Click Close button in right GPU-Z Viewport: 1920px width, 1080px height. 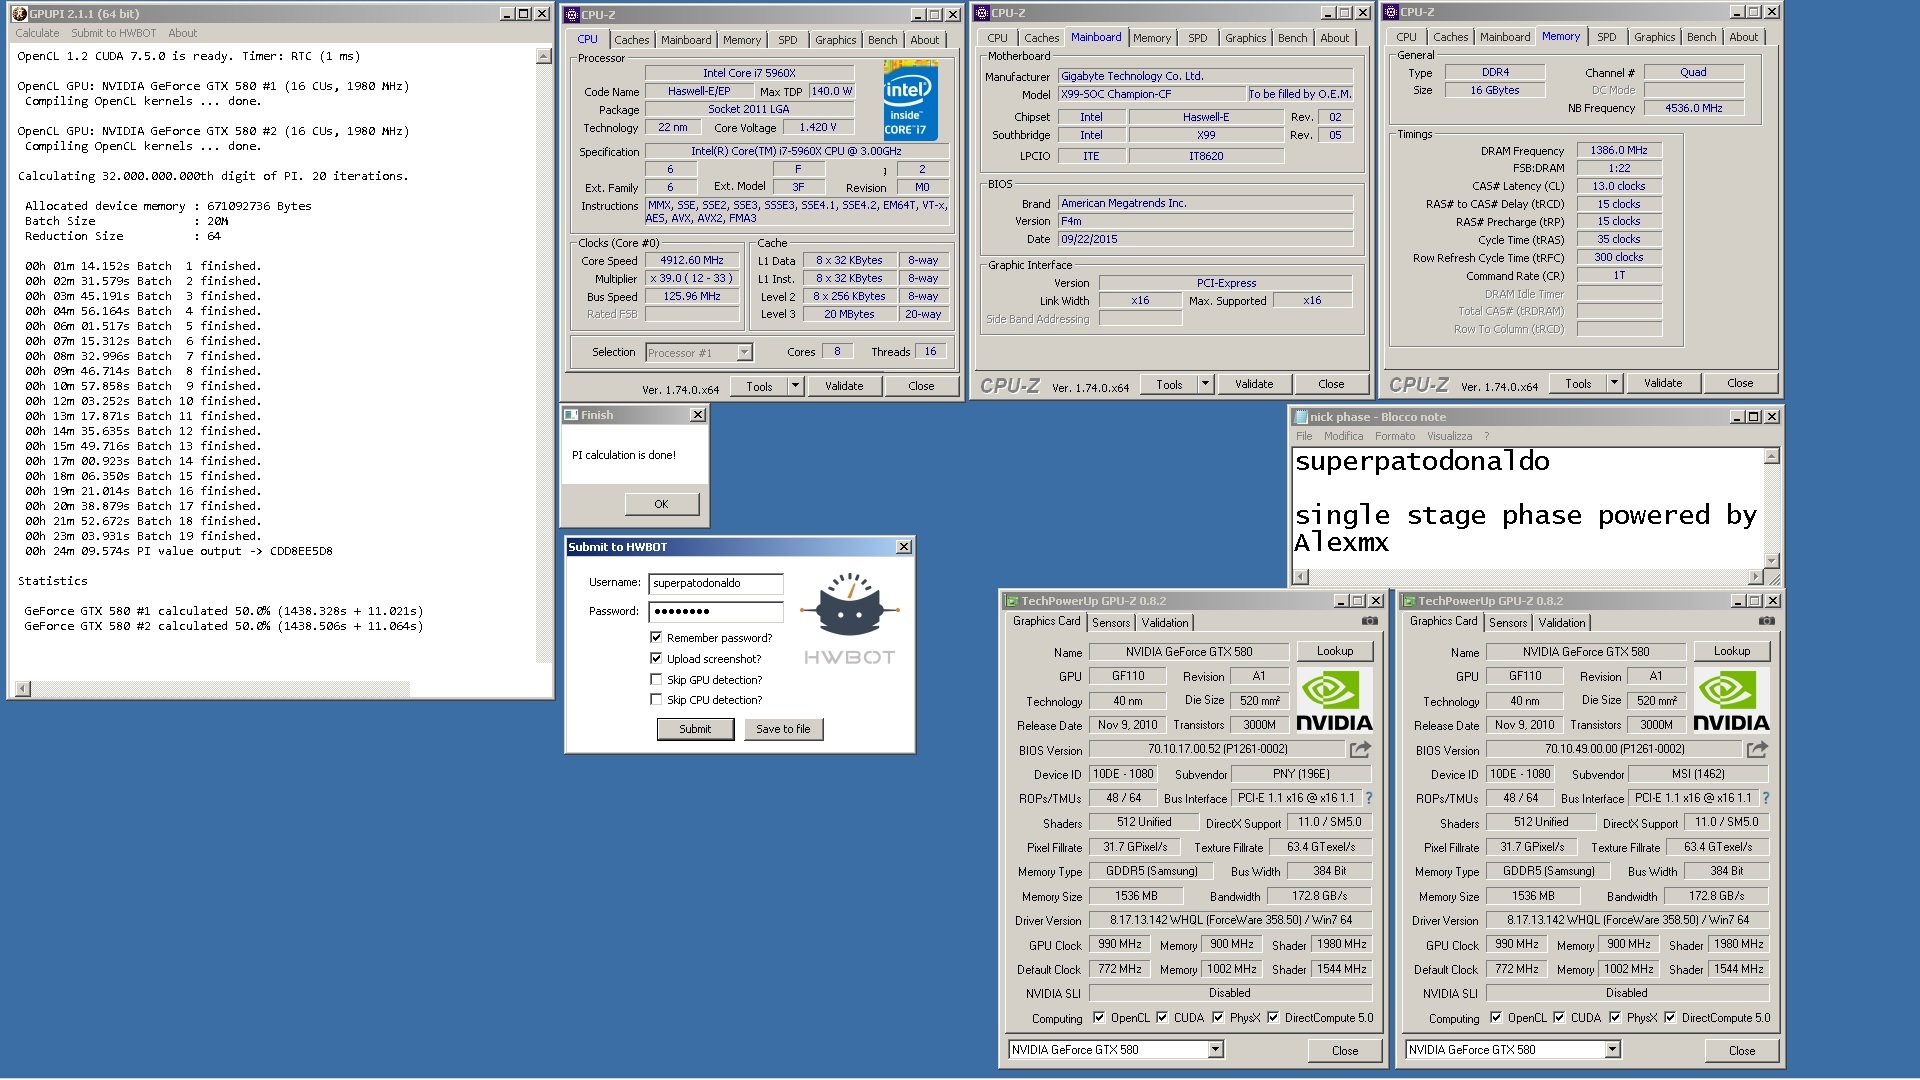point(1742,1051)
